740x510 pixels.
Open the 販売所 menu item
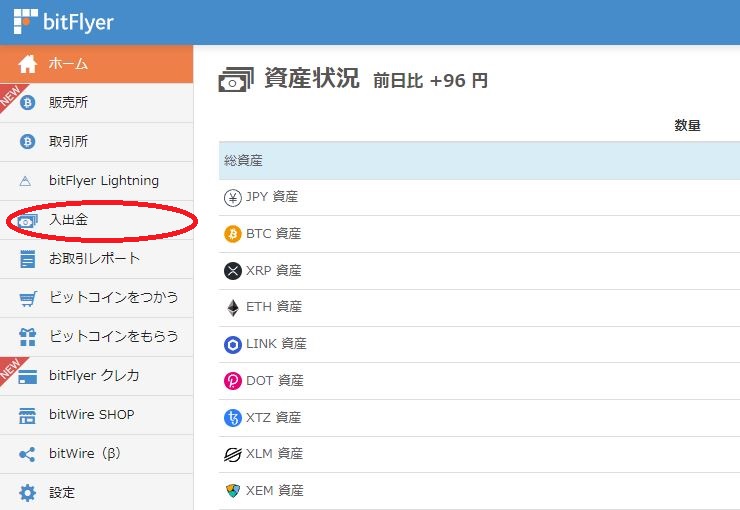pos(96,103)
